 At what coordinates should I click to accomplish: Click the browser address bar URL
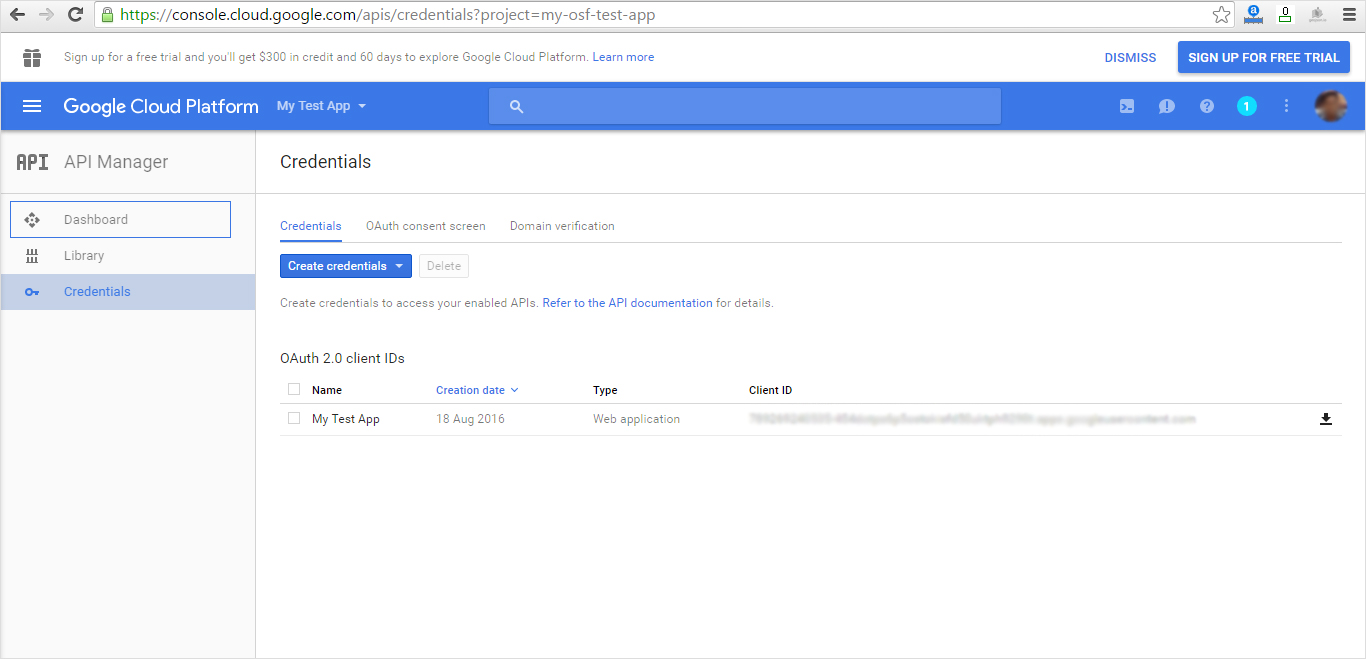(388, 15)
